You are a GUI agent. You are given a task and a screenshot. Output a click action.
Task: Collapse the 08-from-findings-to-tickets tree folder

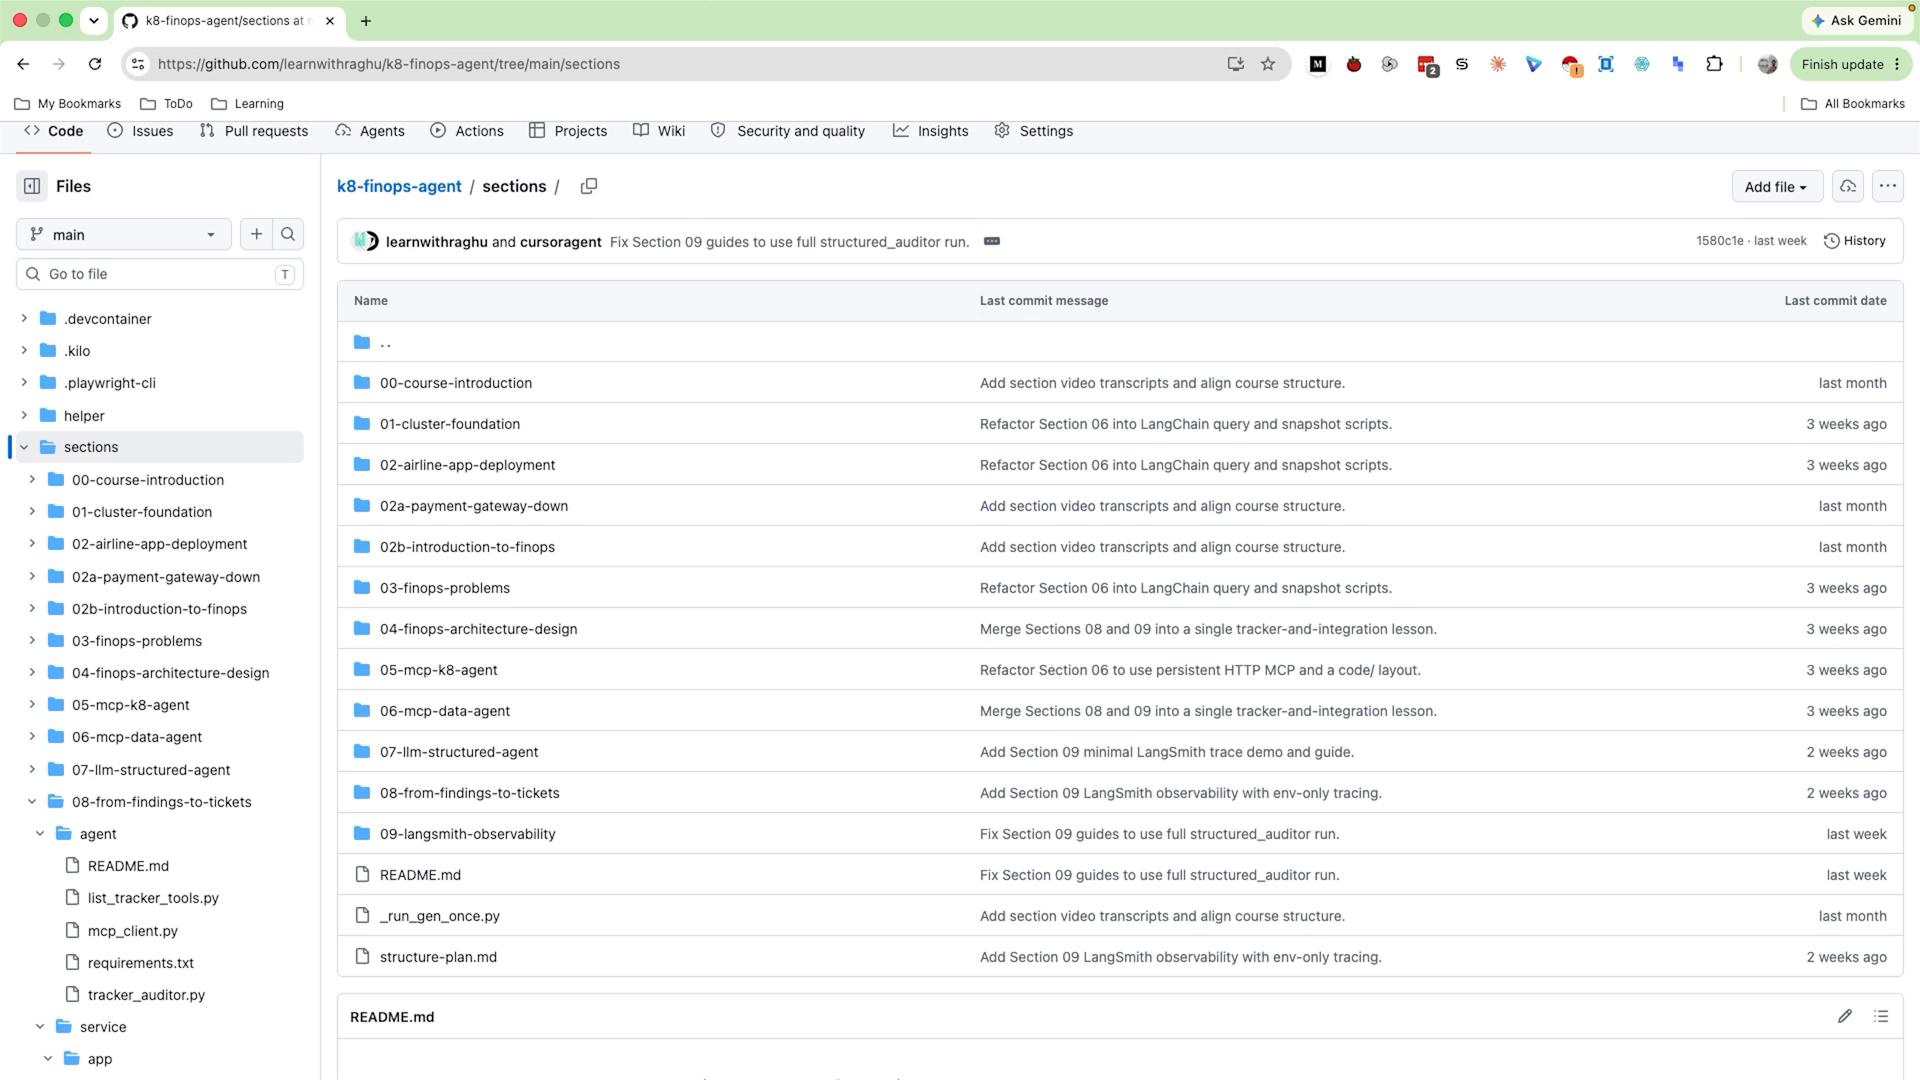click(32, 802)
